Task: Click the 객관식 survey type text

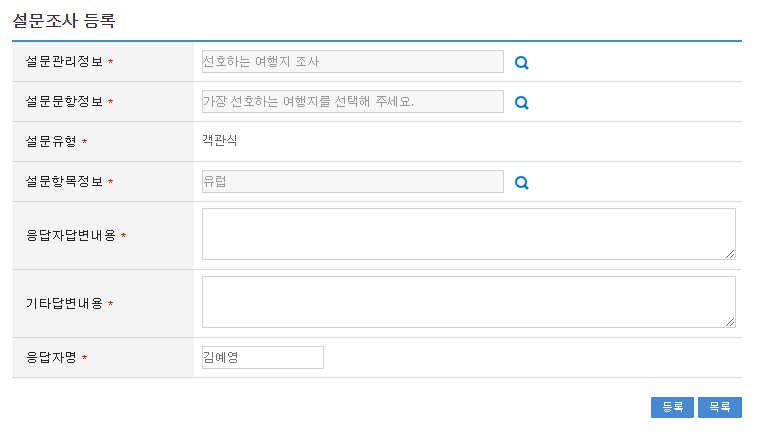Action: coord(219,141)
